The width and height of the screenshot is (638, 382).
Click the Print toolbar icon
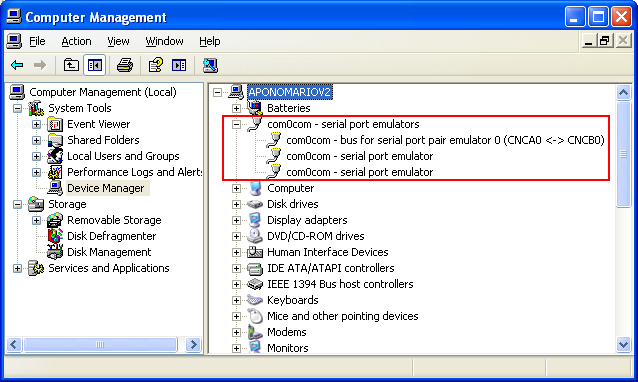pyautogui.click(x=125, y=65)
